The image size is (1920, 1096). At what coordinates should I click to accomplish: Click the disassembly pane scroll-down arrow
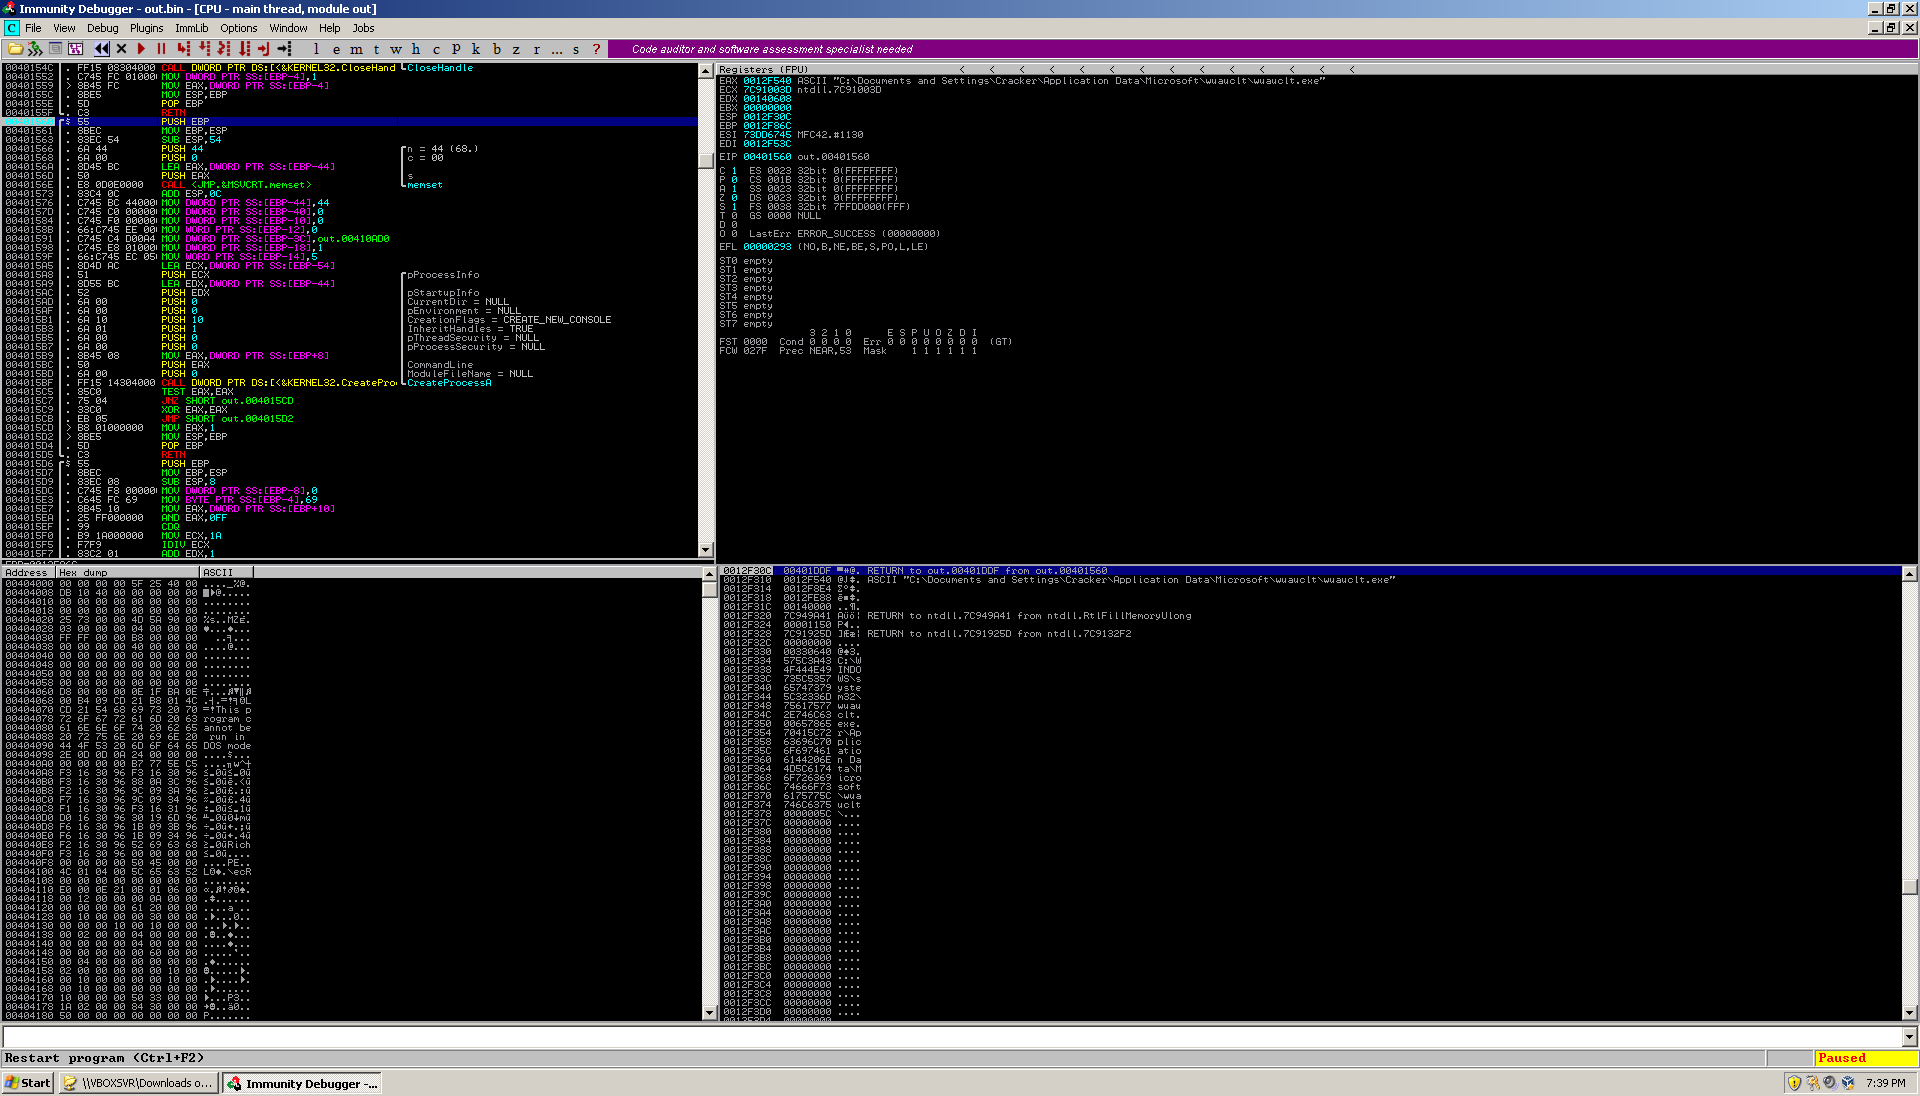(705, 550)
